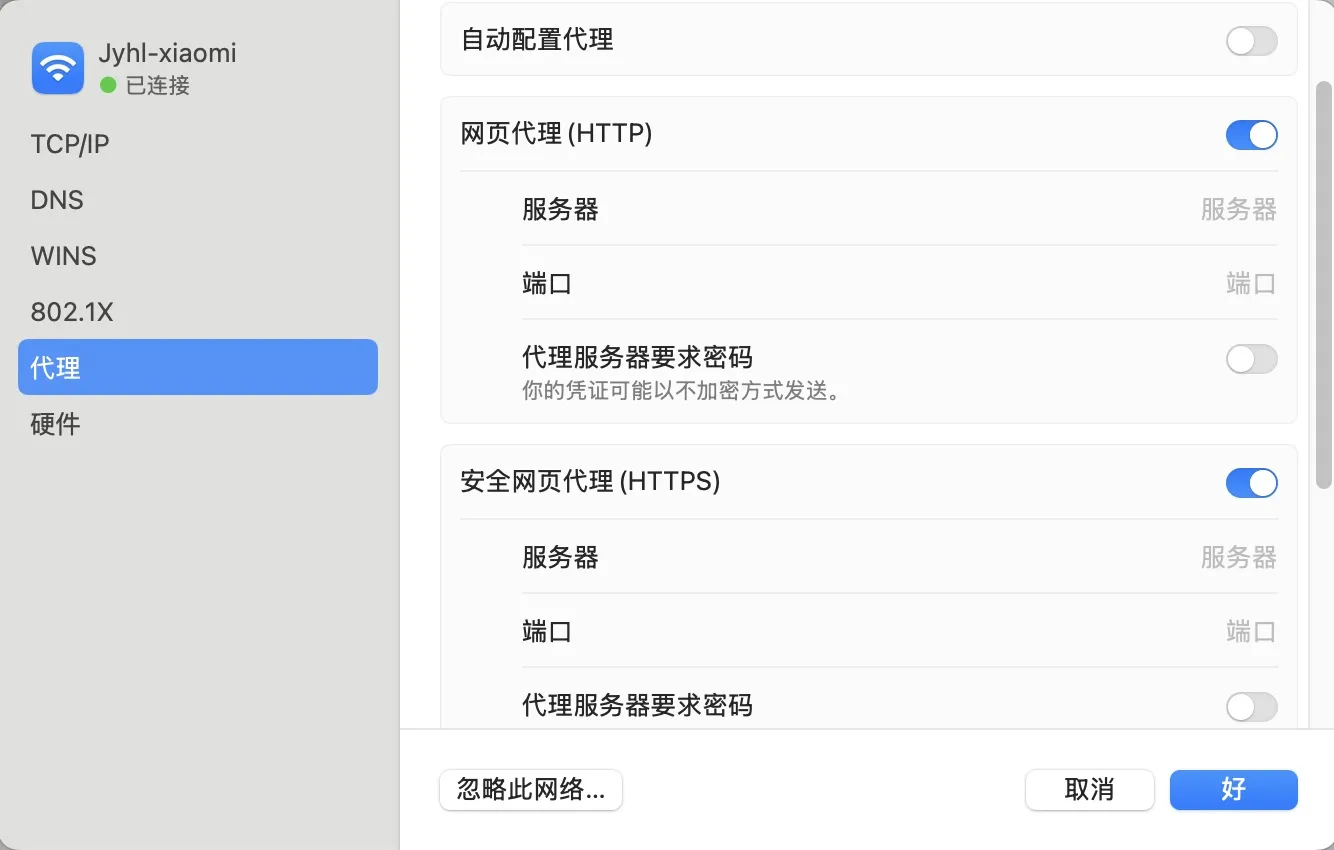The width and height of the screenshot is (1334, 850).
Task: Click the blue Wi-Fi icon for Jyhl-xiaomi
Action: [57, 67]
